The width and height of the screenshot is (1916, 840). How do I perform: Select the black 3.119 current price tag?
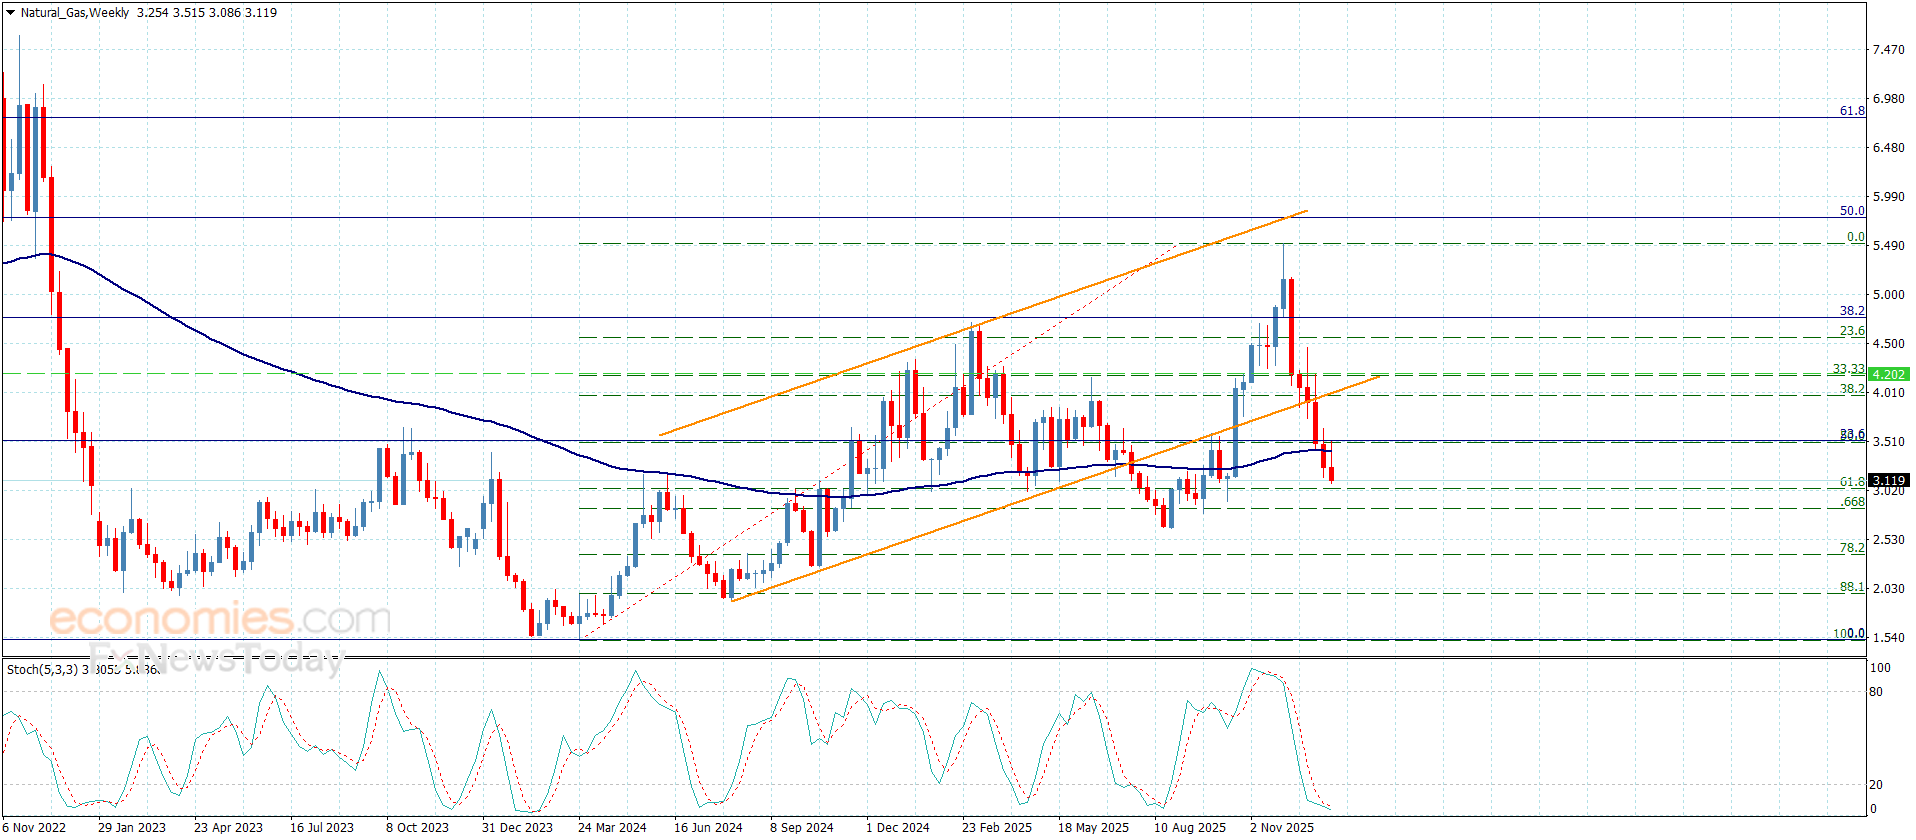(1888, 481)
